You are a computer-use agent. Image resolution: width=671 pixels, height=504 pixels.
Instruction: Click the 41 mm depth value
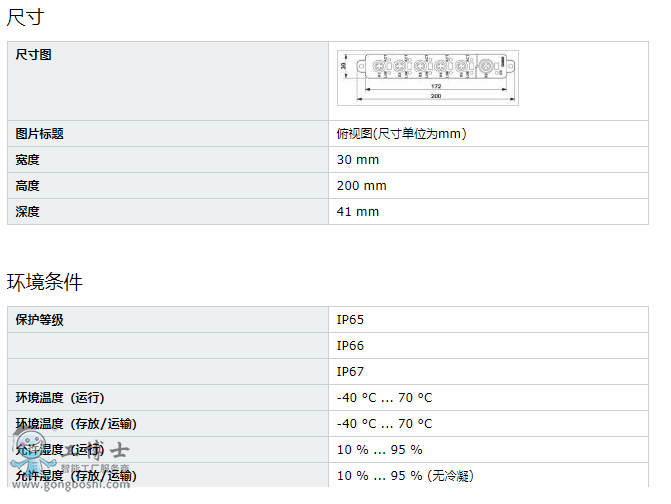[358, 212]
